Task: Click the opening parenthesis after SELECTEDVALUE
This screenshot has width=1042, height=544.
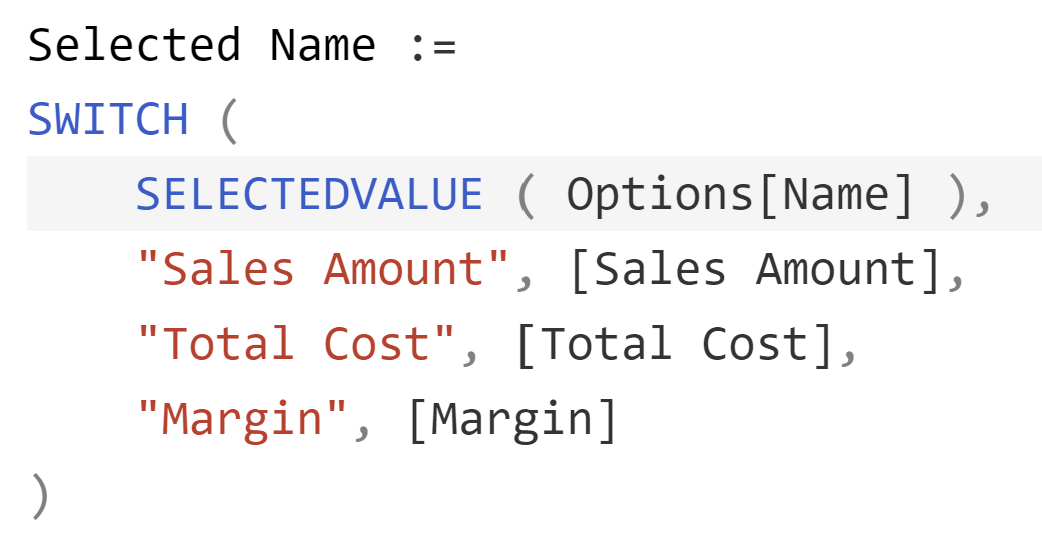Action: coord(526,196)
